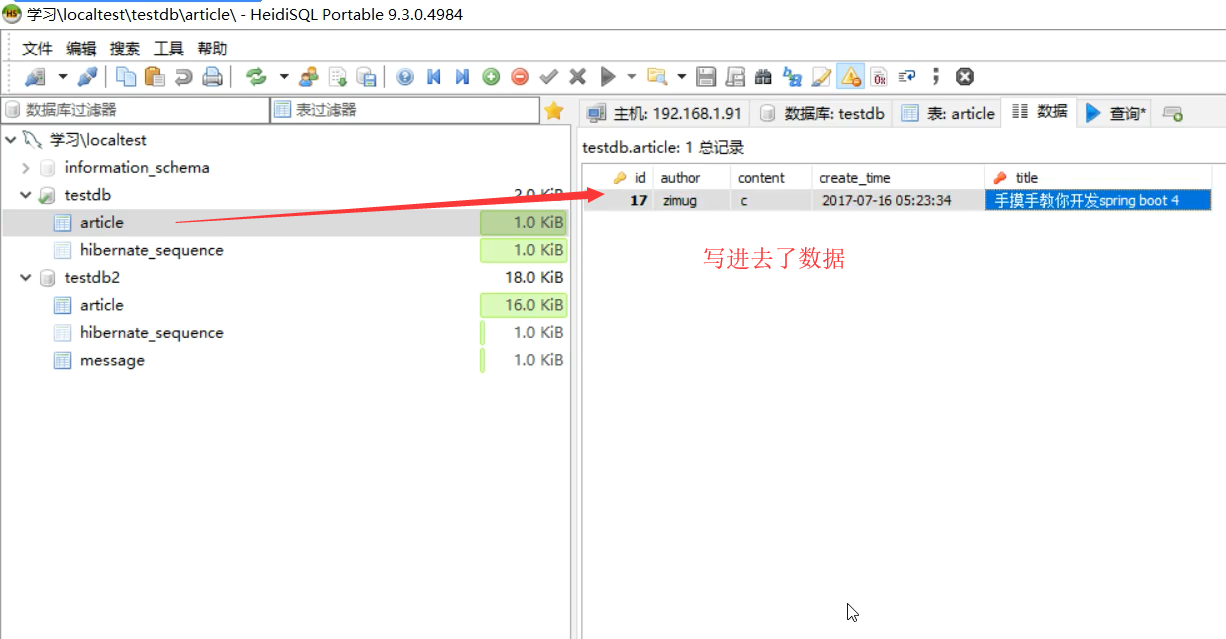This screenshot has width=1226, height=639.
Task: Click the save as snippet icon
Action: (735, 77)
